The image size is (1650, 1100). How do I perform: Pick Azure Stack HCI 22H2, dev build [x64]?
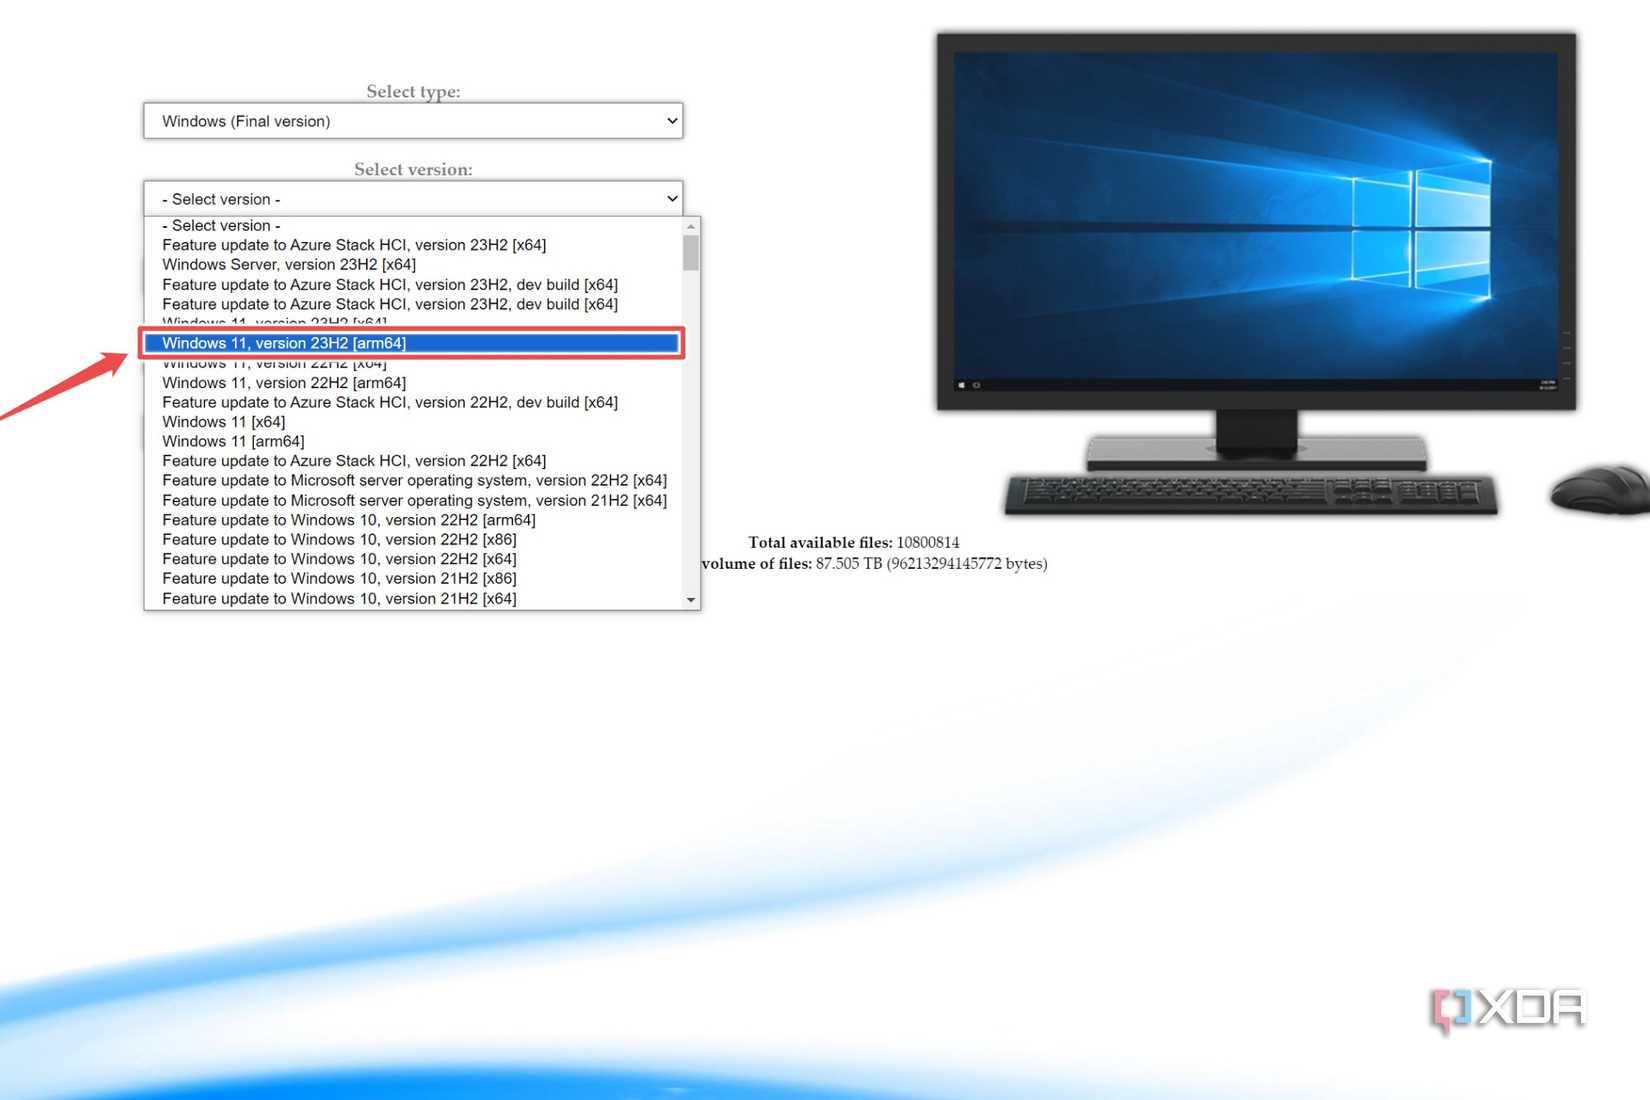pos(413,402)
